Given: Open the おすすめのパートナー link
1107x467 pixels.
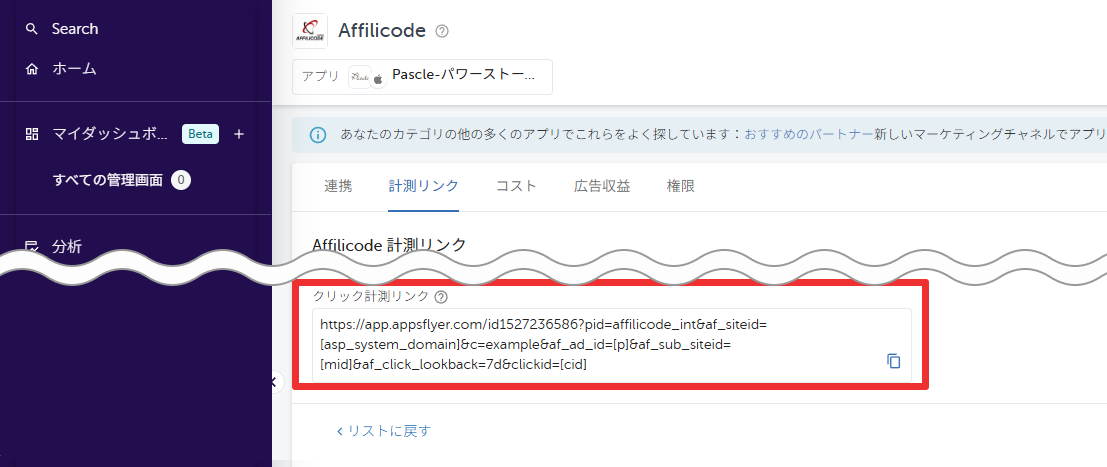Looking at the screenshot, I should (809, 134).
